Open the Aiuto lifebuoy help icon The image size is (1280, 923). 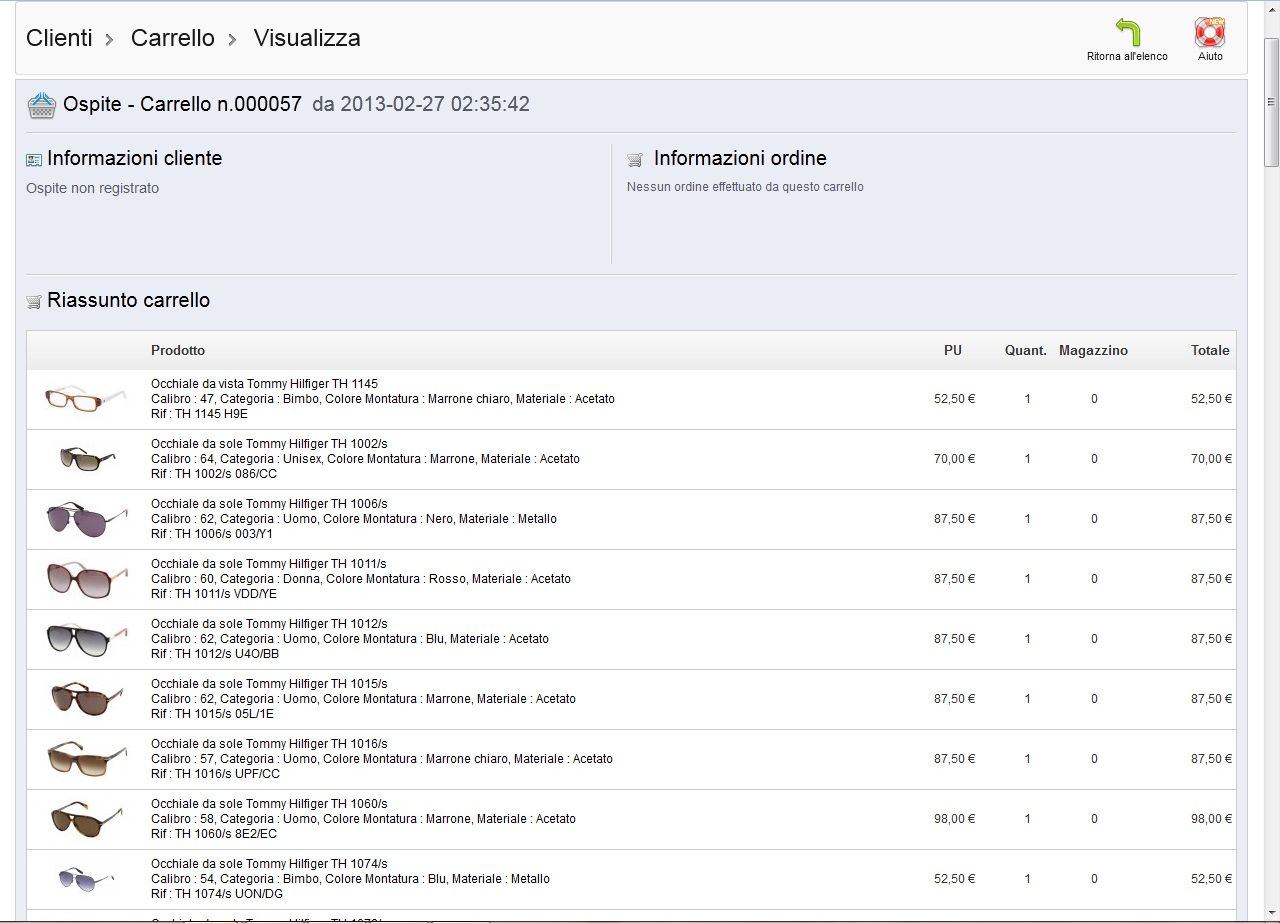(x=1210, y=33)
